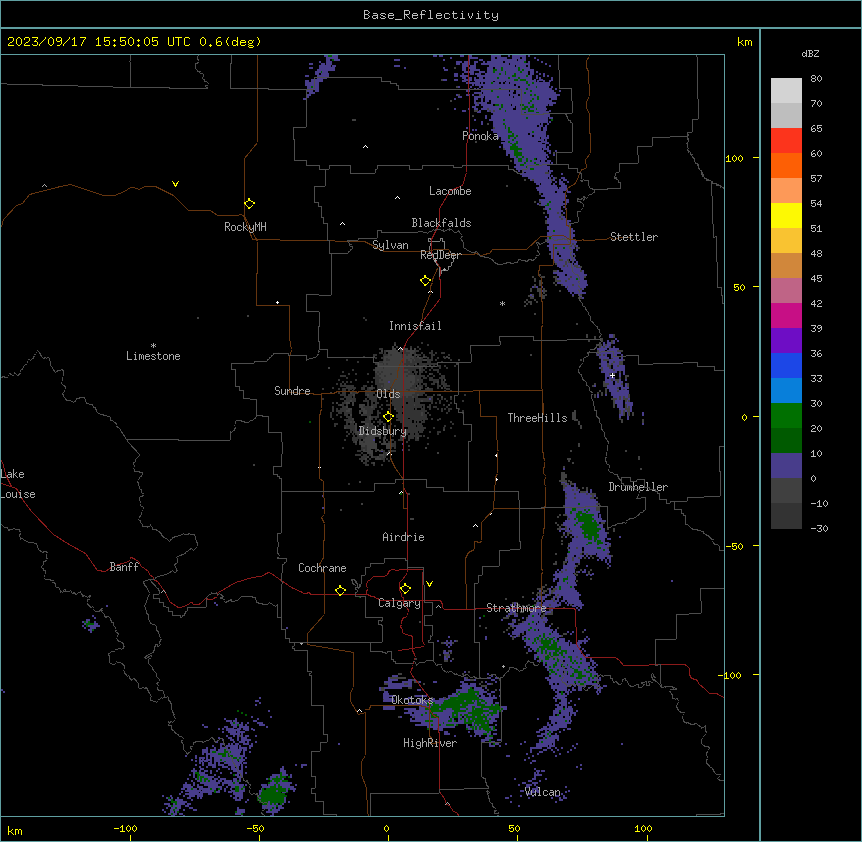Click the Innisfail city label
Viewport: 862px width, 842px height.
click(415, 326)
